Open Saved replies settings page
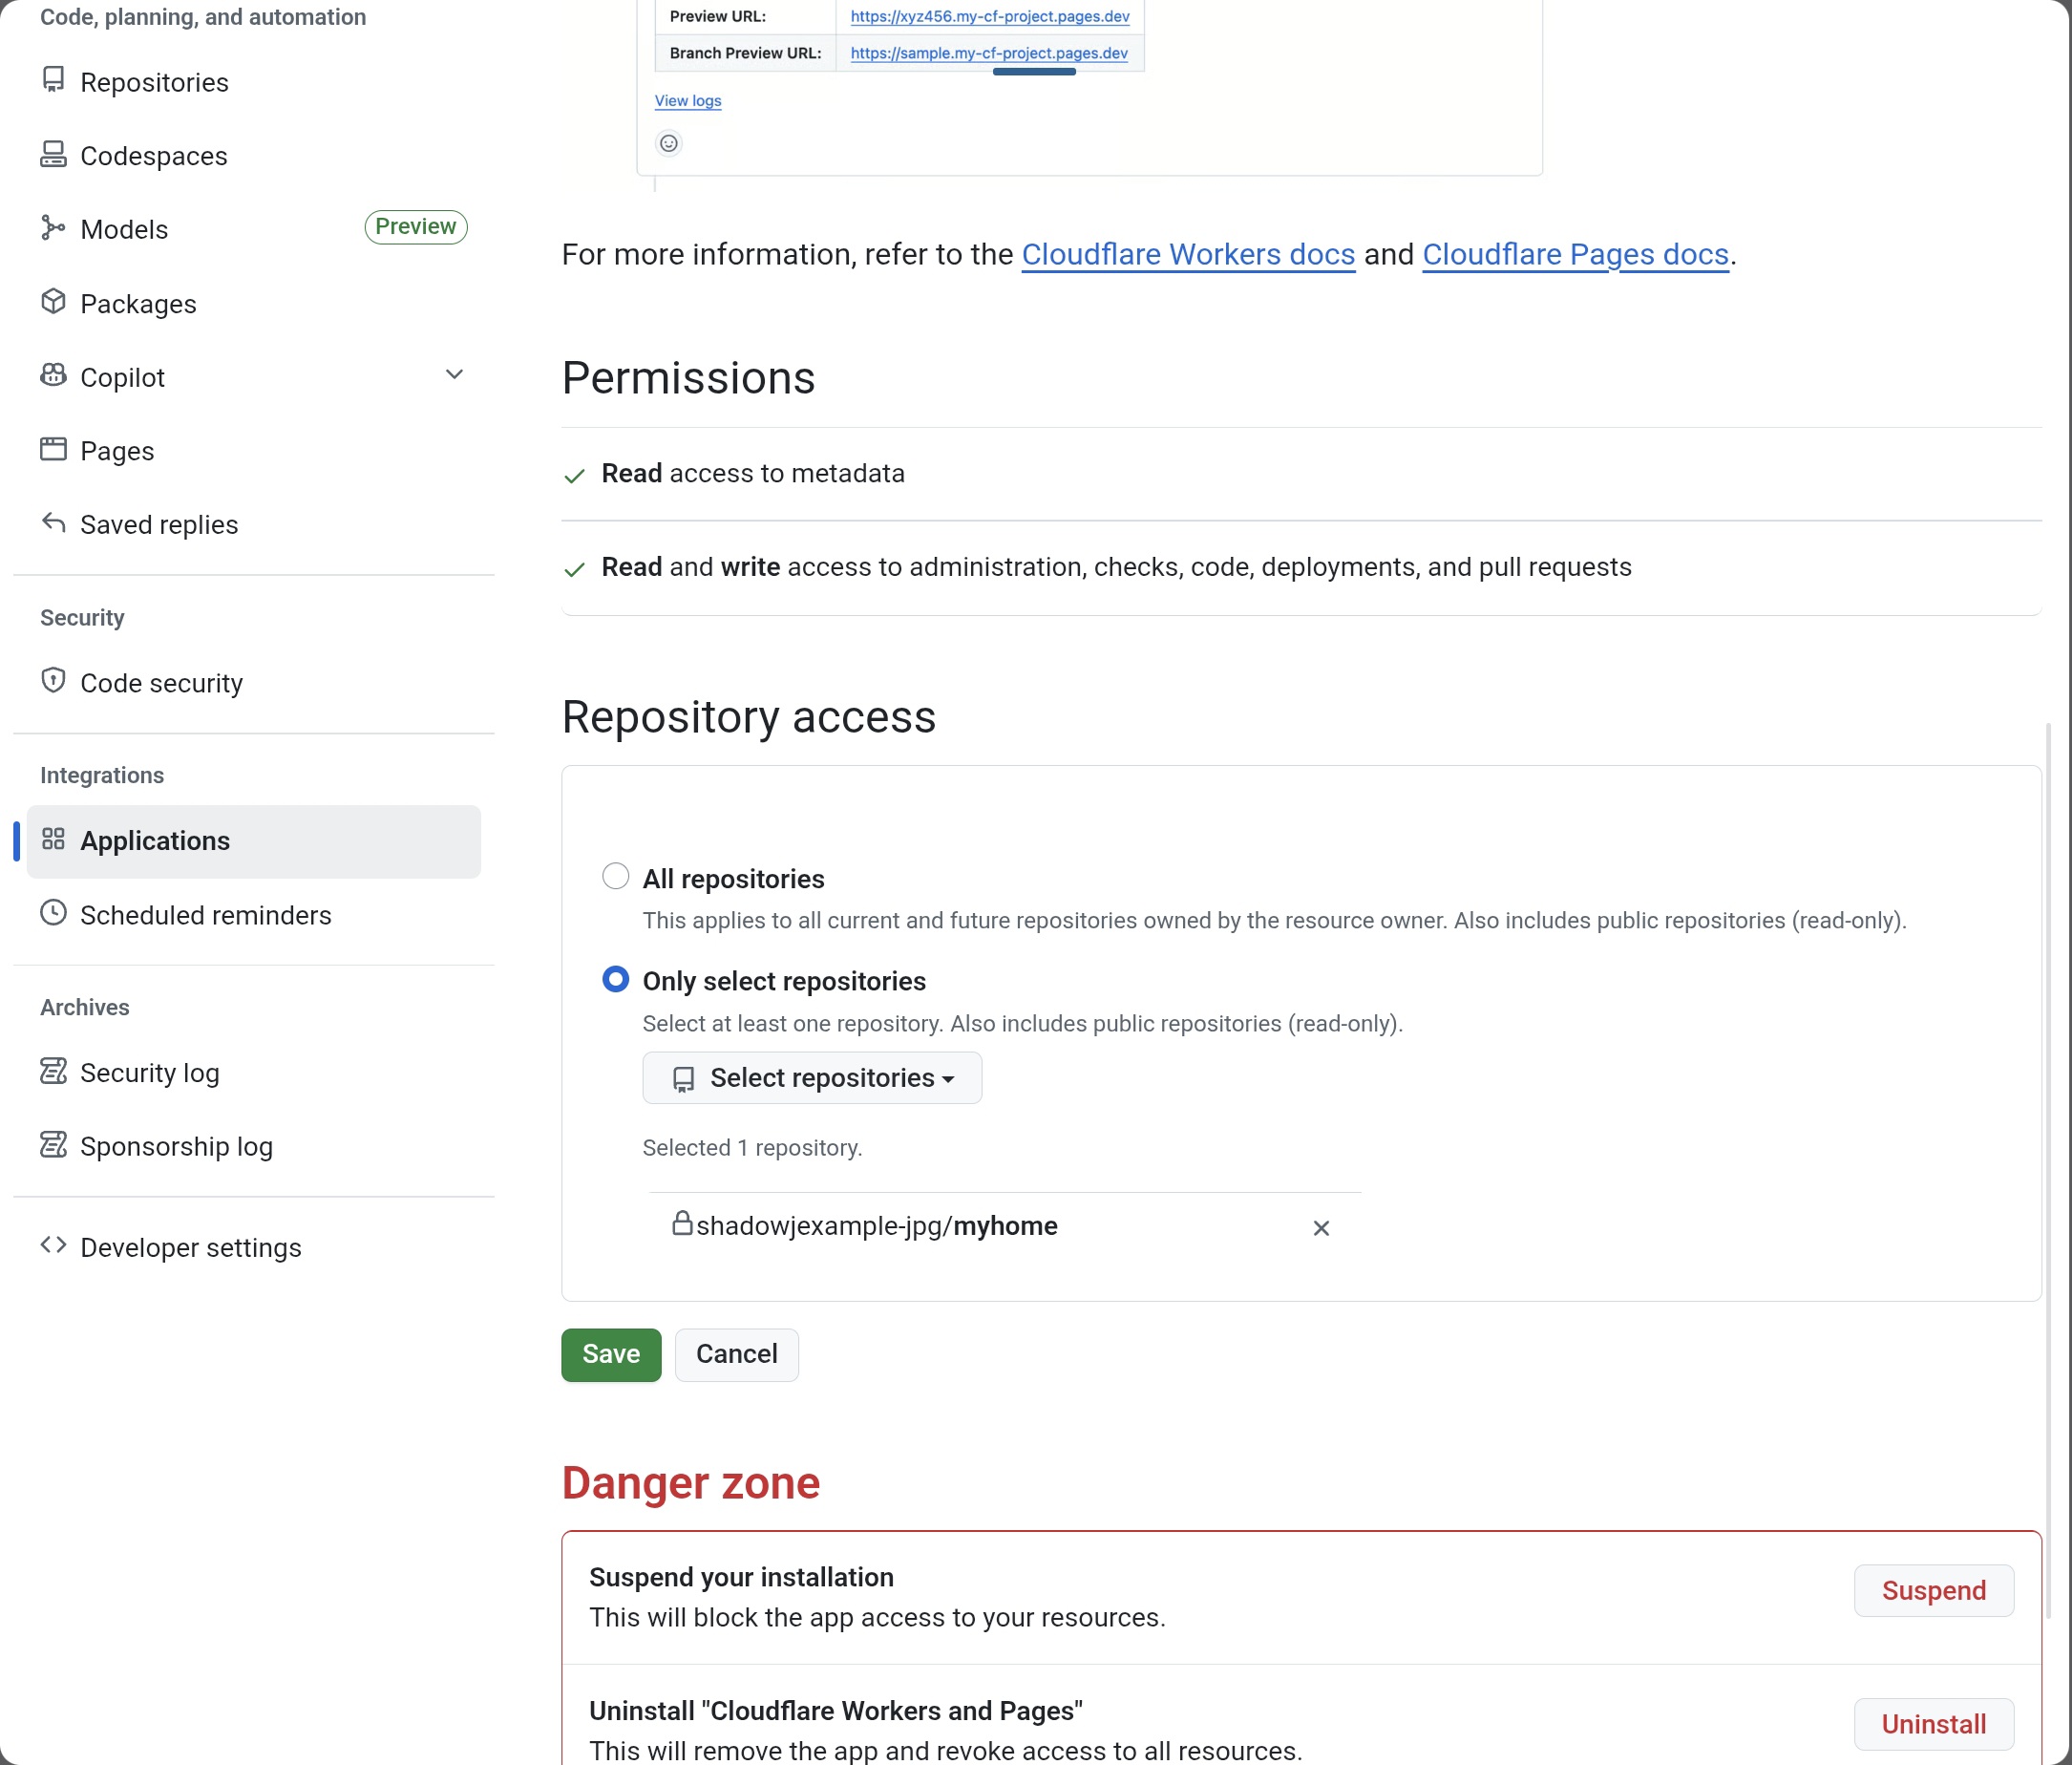Viewport: 2072px width, 1765px height. (159, 525)
